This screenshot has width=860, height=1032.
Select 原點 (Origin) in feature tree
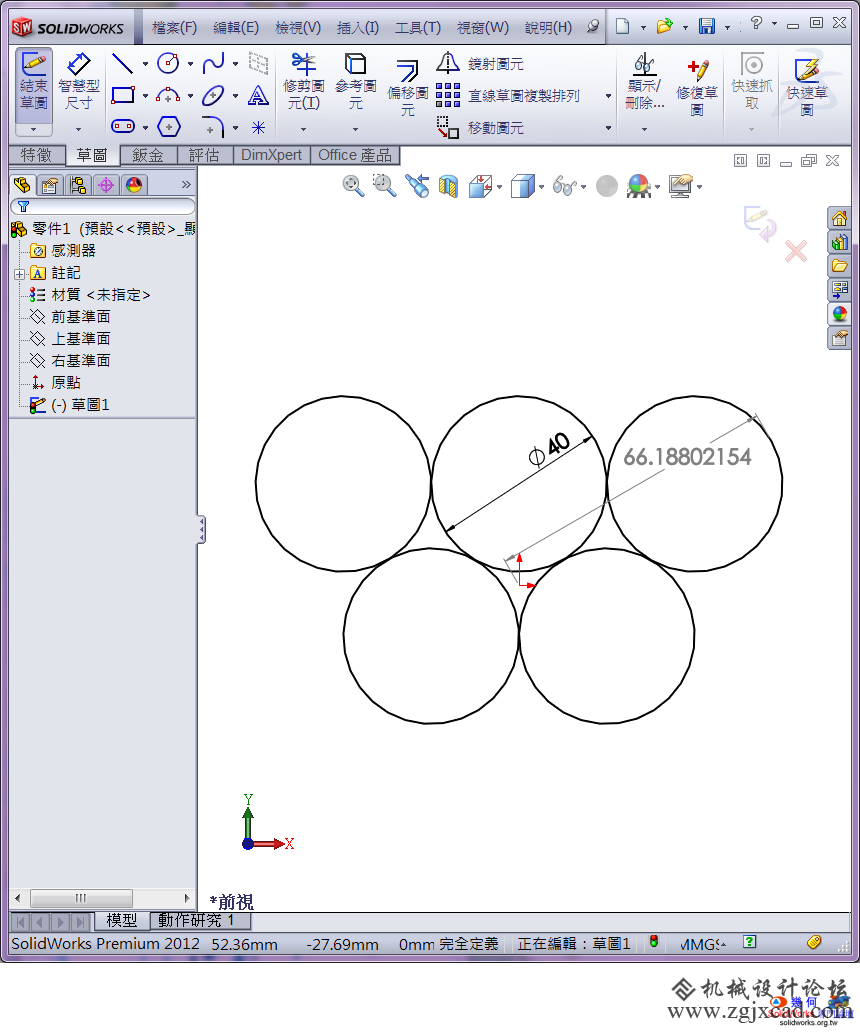pyautogui.click(x=58, y=383)
